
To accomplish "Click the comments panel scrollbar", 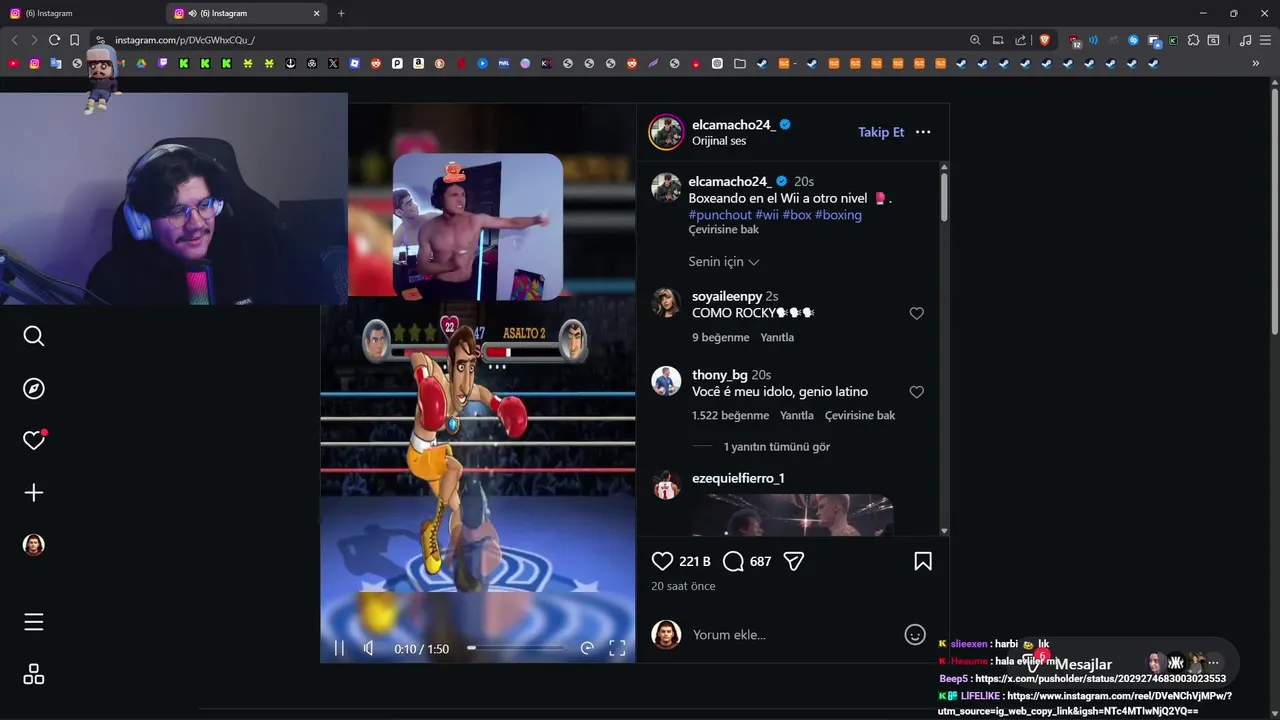I will (944, 197).
